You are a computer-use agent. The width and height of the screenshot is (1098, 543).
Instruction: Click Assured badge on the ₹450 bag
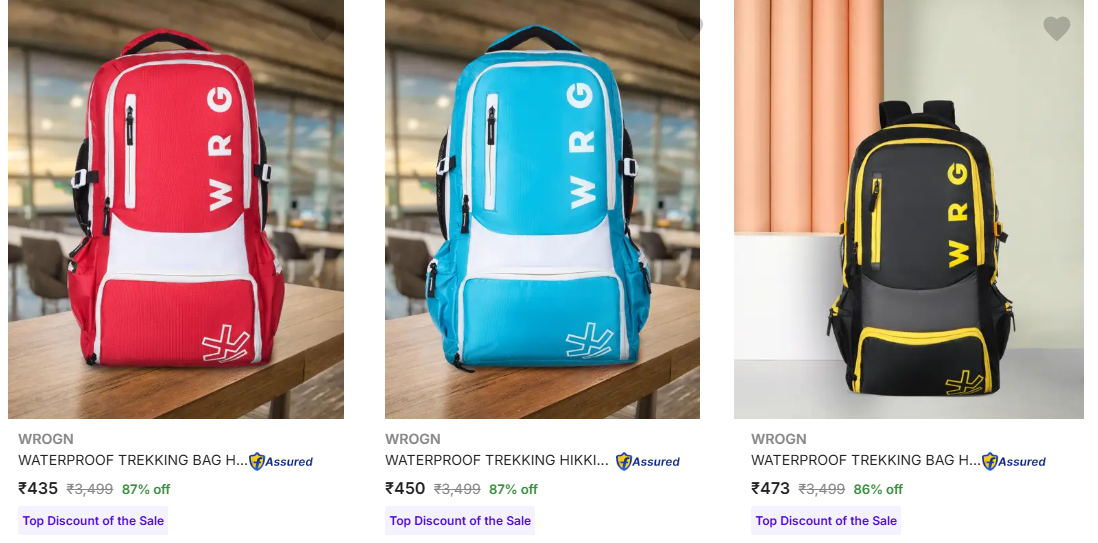[648, 461]
